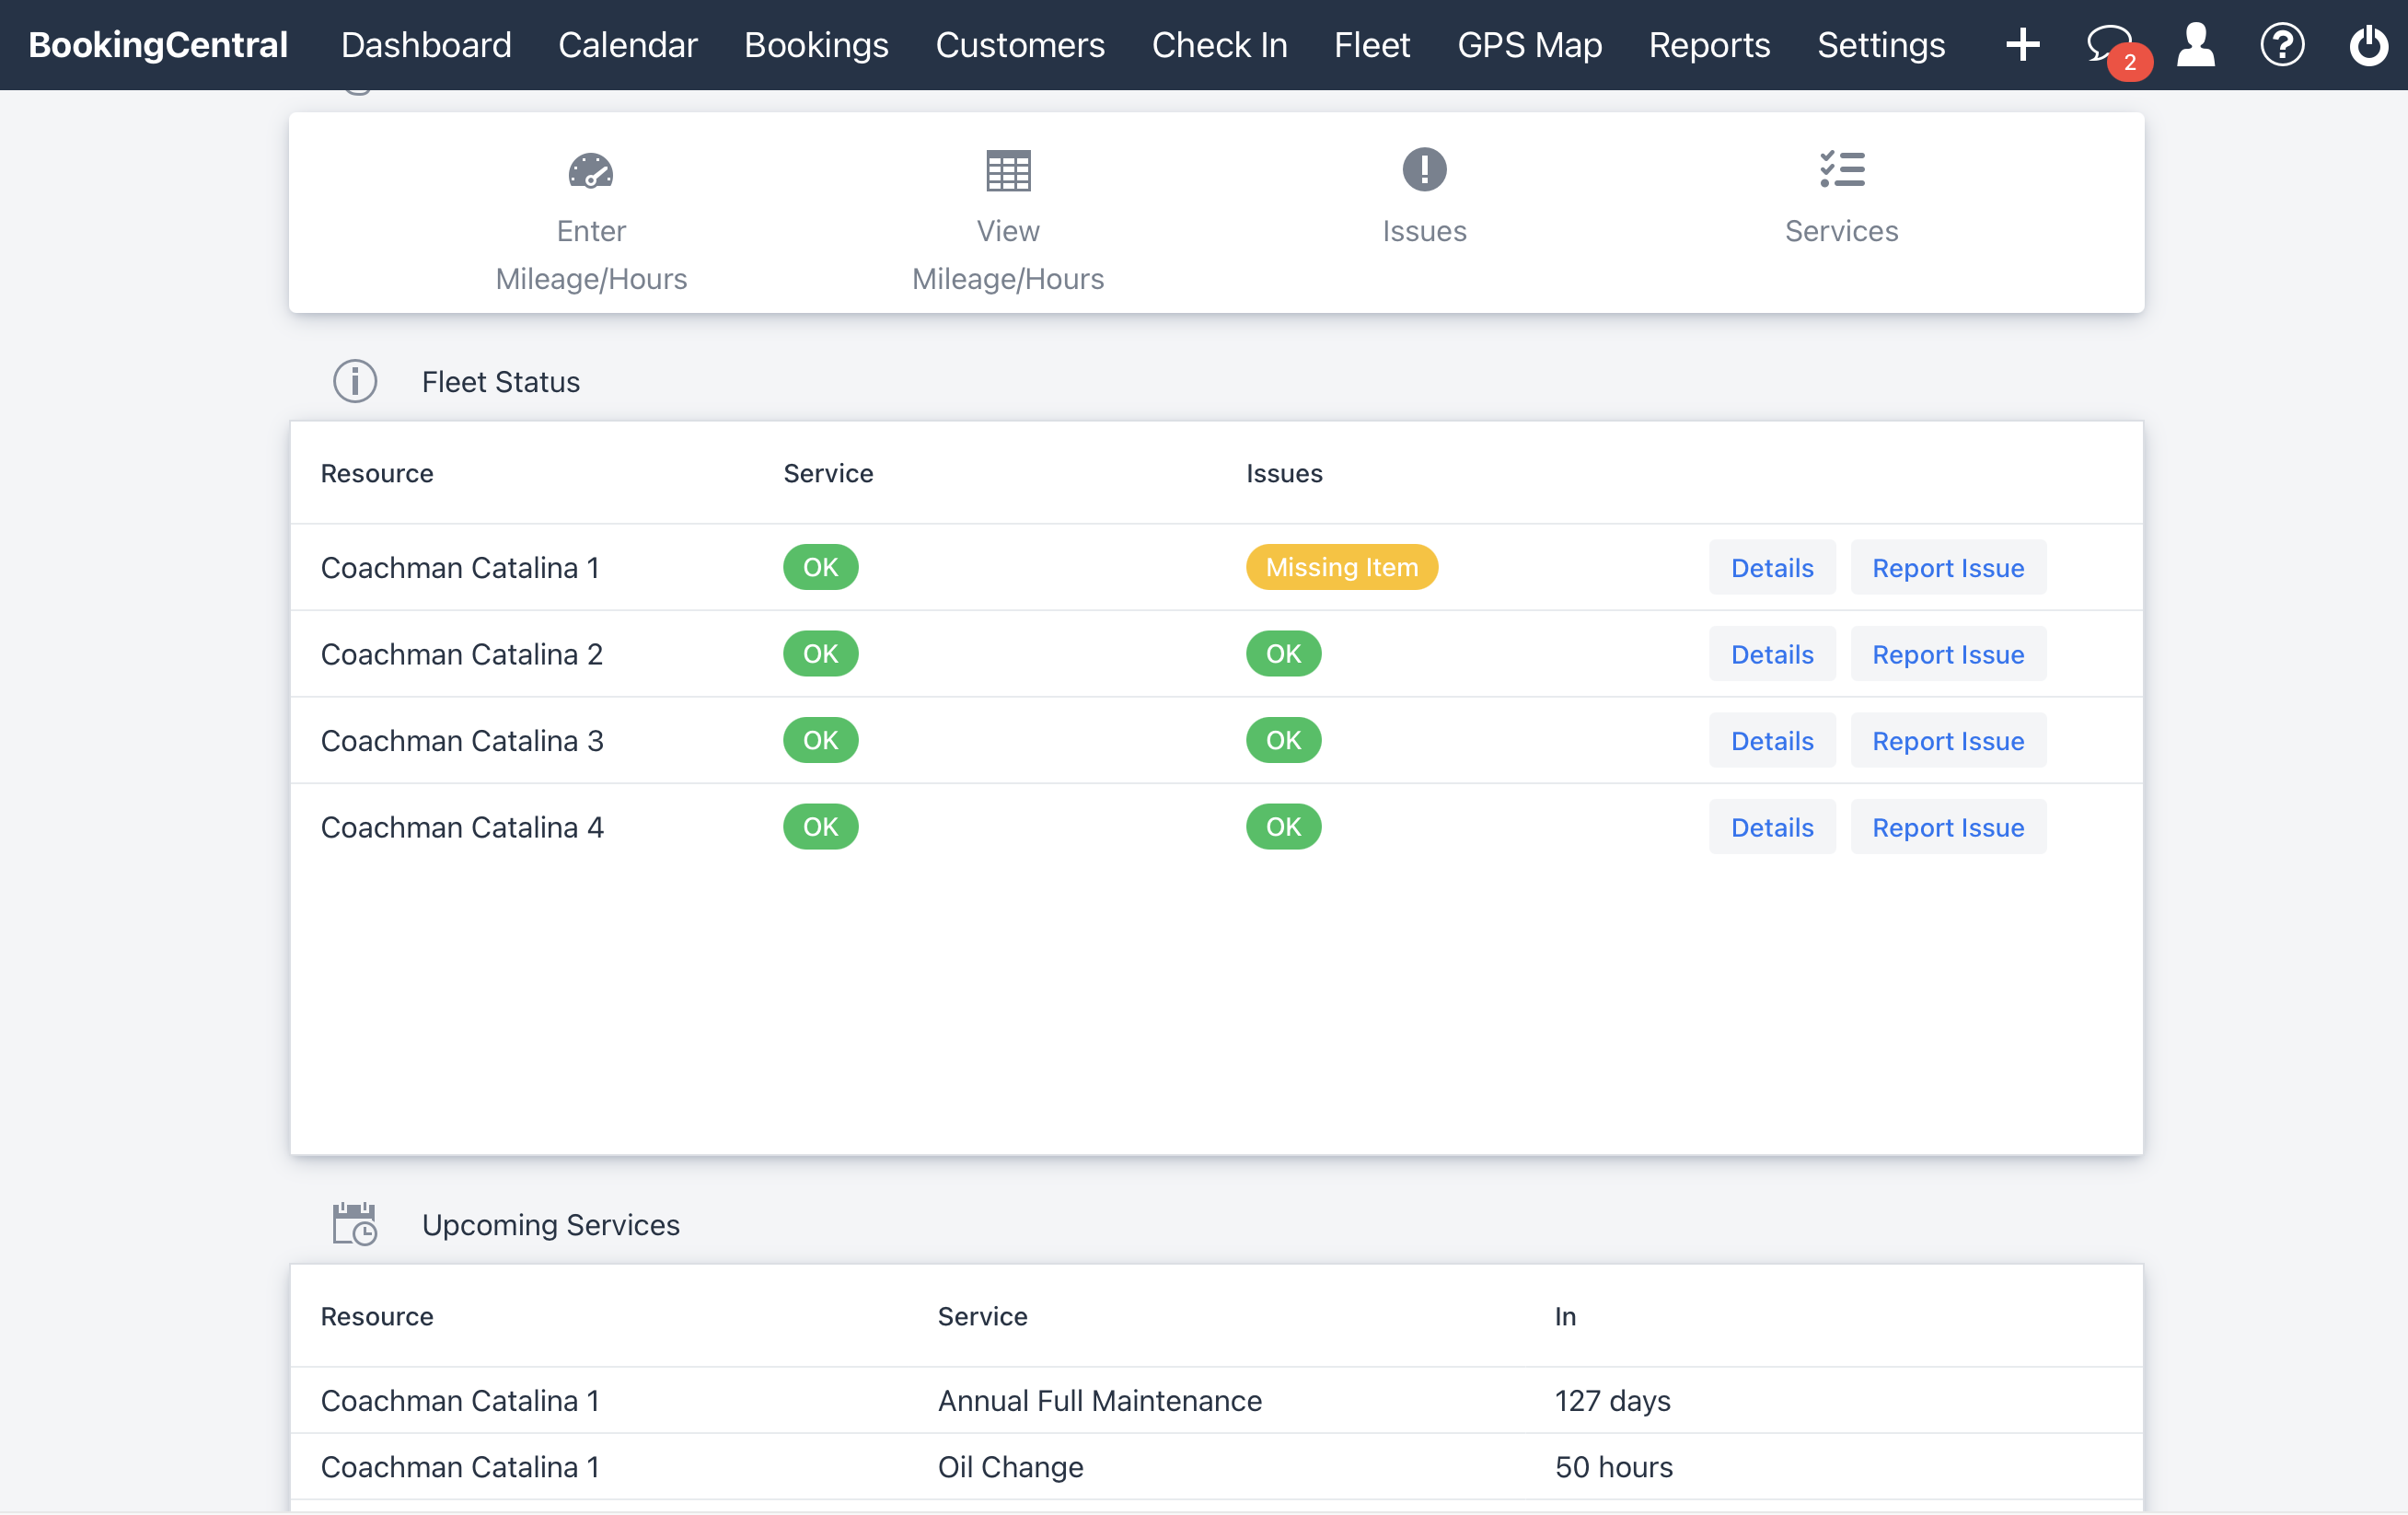Navigate to Customers

coord(1020,45)
